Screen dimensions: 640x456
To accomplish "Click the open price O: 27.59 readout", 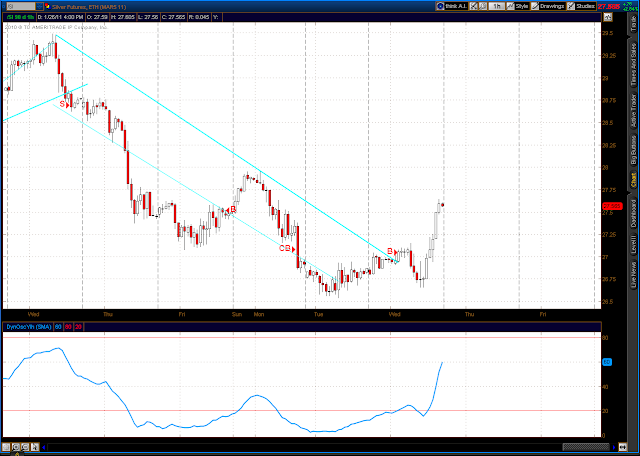I will [96, 17].
